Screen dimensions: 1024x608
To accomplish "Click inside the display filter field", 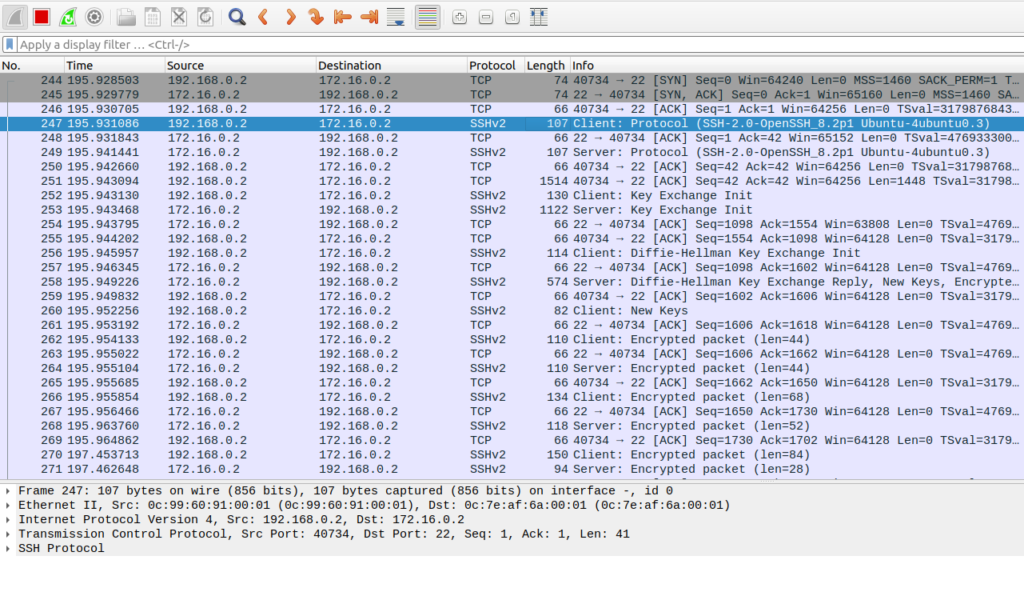I will (x=500, y=45).
